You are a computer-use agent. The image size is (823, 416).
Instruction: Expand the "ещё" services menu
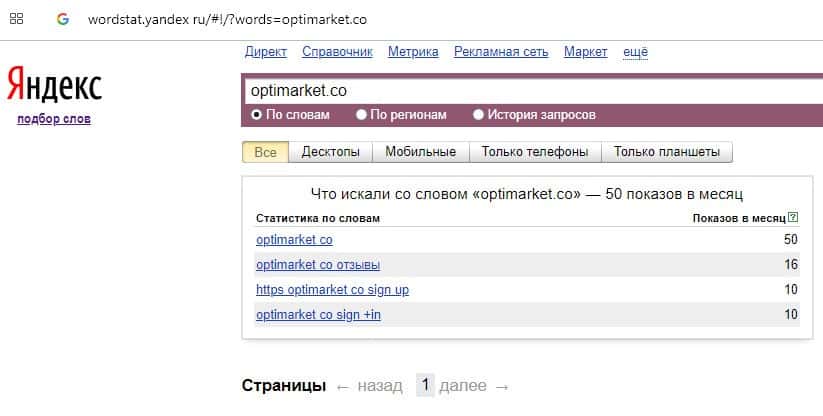(x=635, y=52)
